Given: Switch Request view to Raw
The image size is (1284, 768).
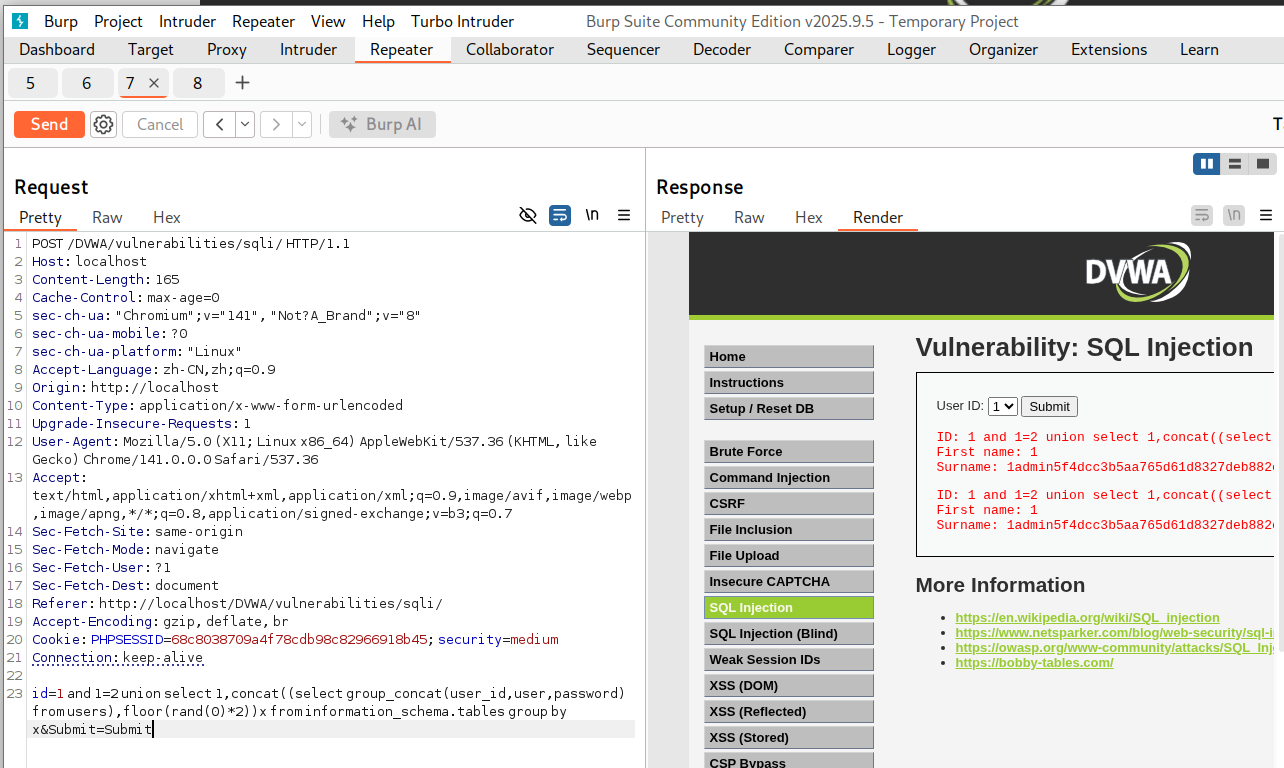Looking at the screenshot, I should click(107, 217).
